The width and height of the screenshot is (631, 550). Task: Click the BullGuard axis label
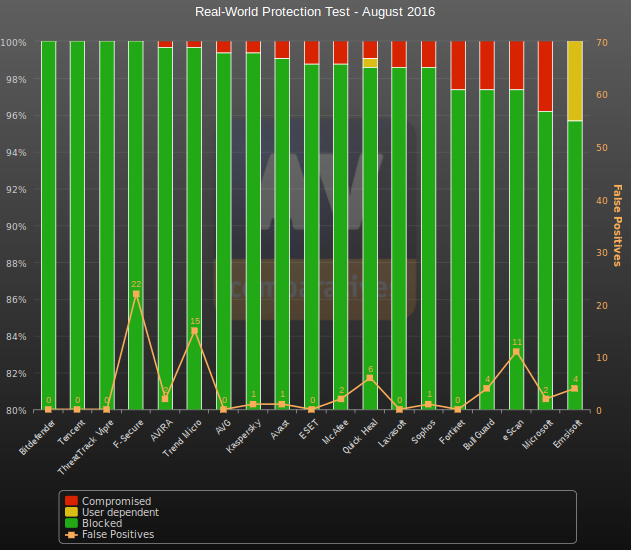[x=478, y=435]
